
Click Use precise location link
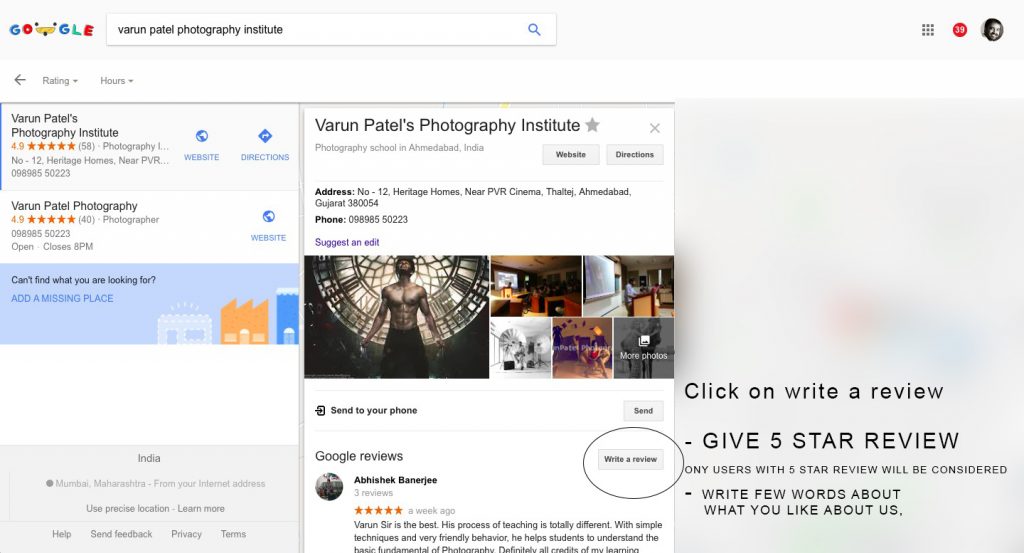pos(127,509)
